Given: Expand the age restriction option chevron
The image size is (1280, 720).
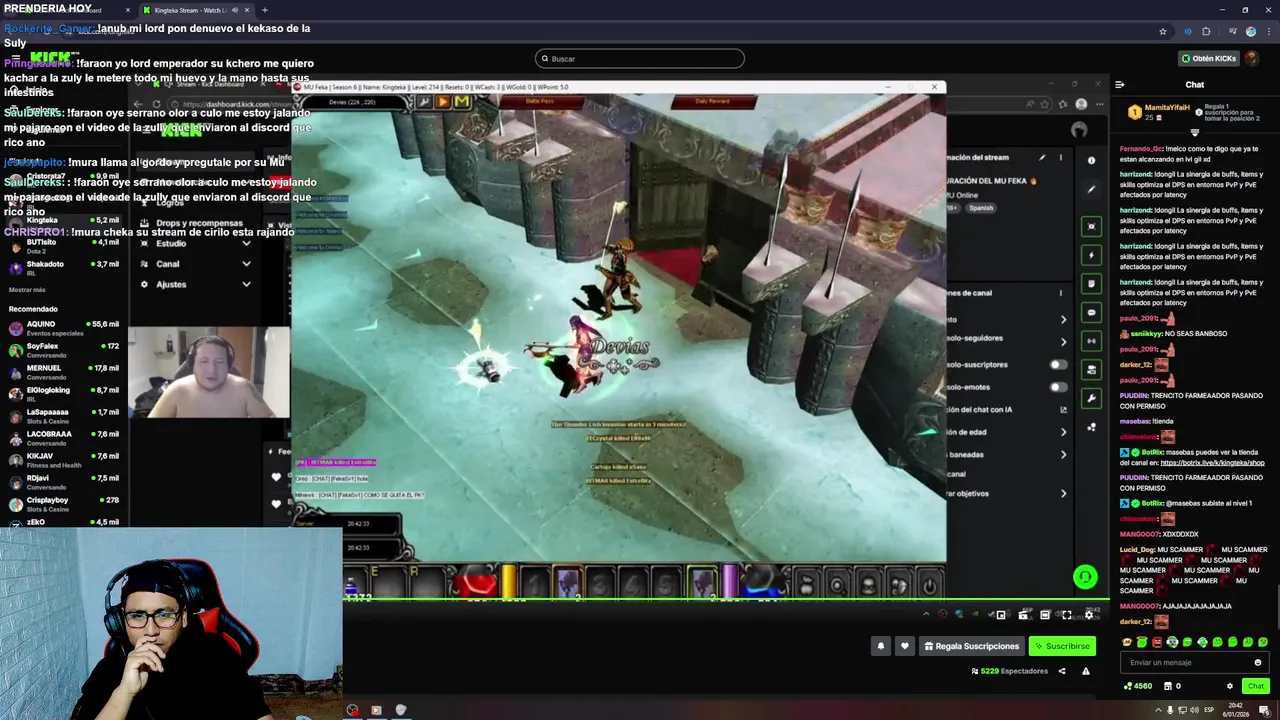Looking at the screenshot, I should pos(1063,432).
